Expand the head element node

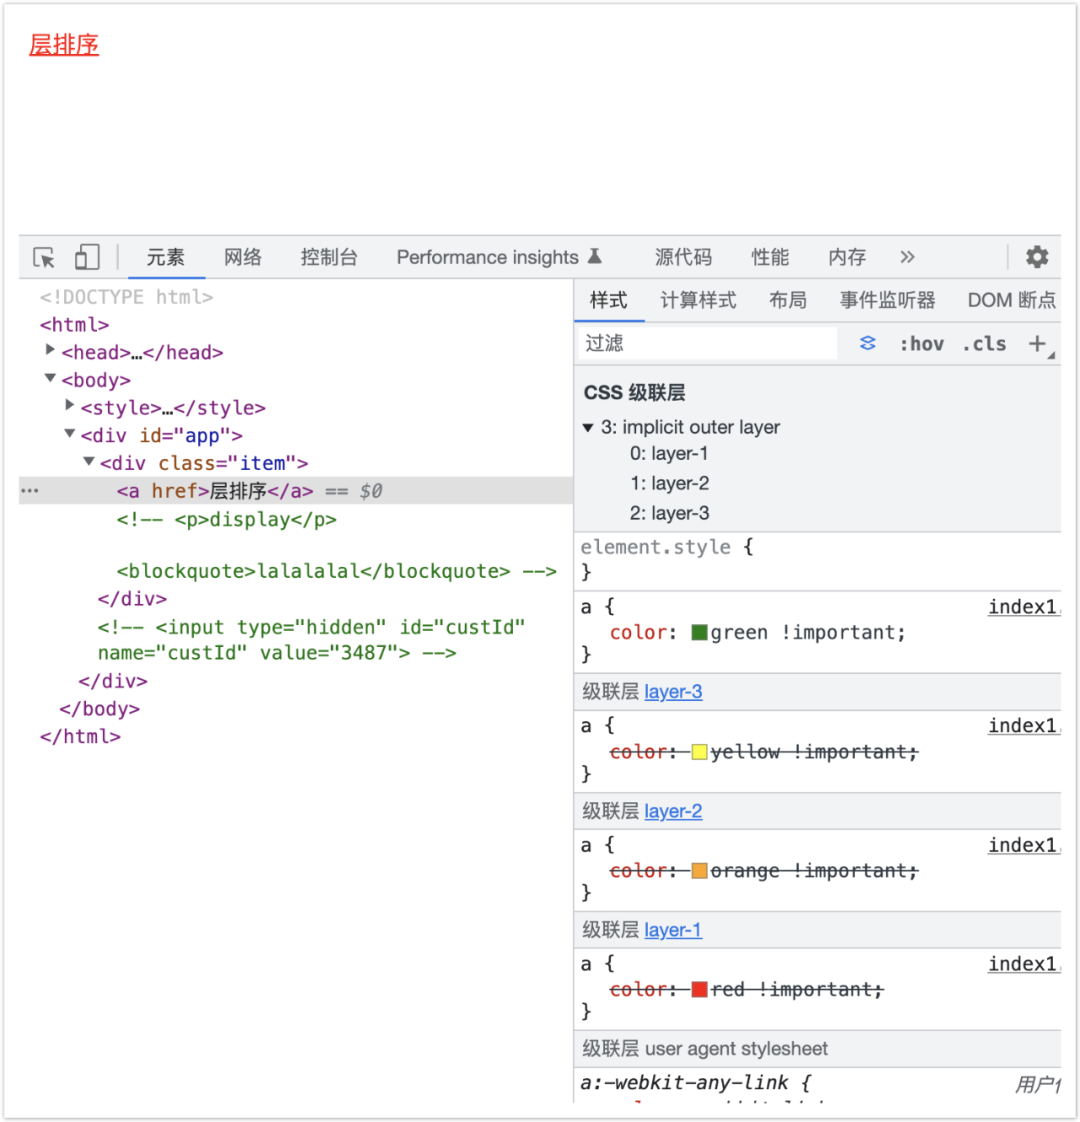point(50,350)
